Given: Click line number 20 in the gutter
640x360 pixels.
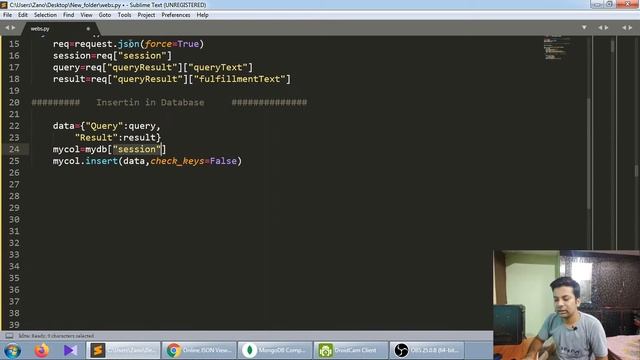Looking at the screenshot, I should pyautogui.click(x=14, y=102).
